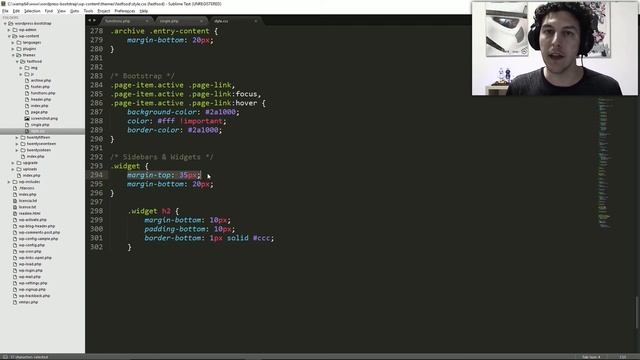Open readme.html in the sidebar
The image size is (640, 360).
pos(29,213)
